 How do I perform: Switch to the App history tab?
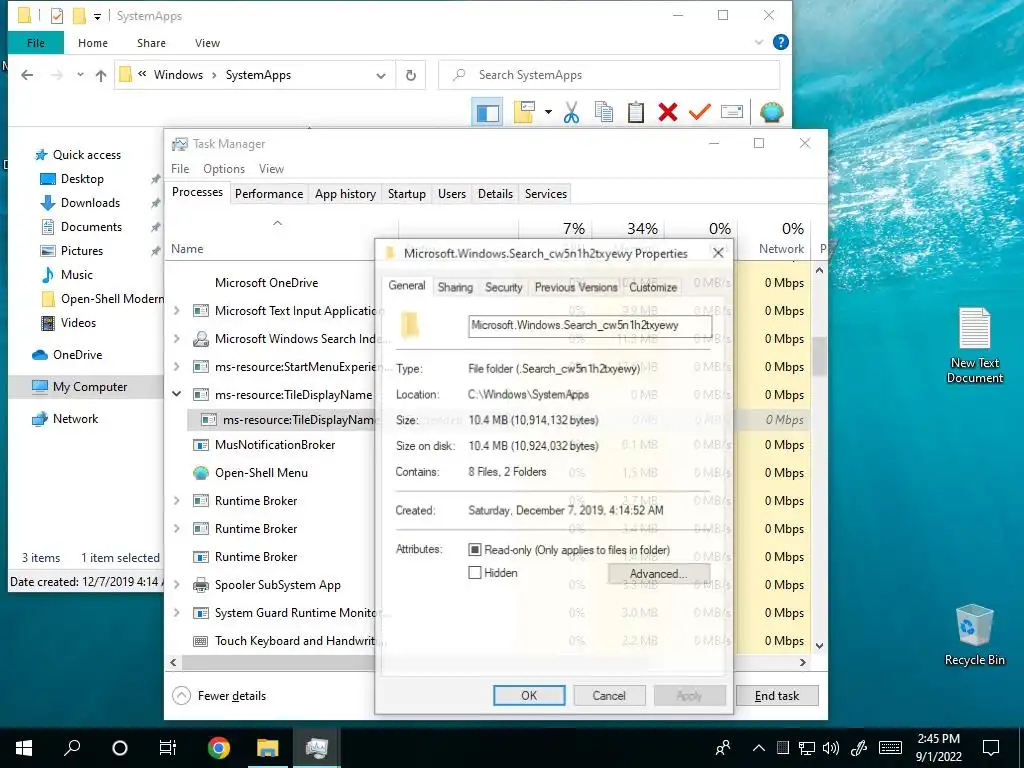(x=345, y=194)
